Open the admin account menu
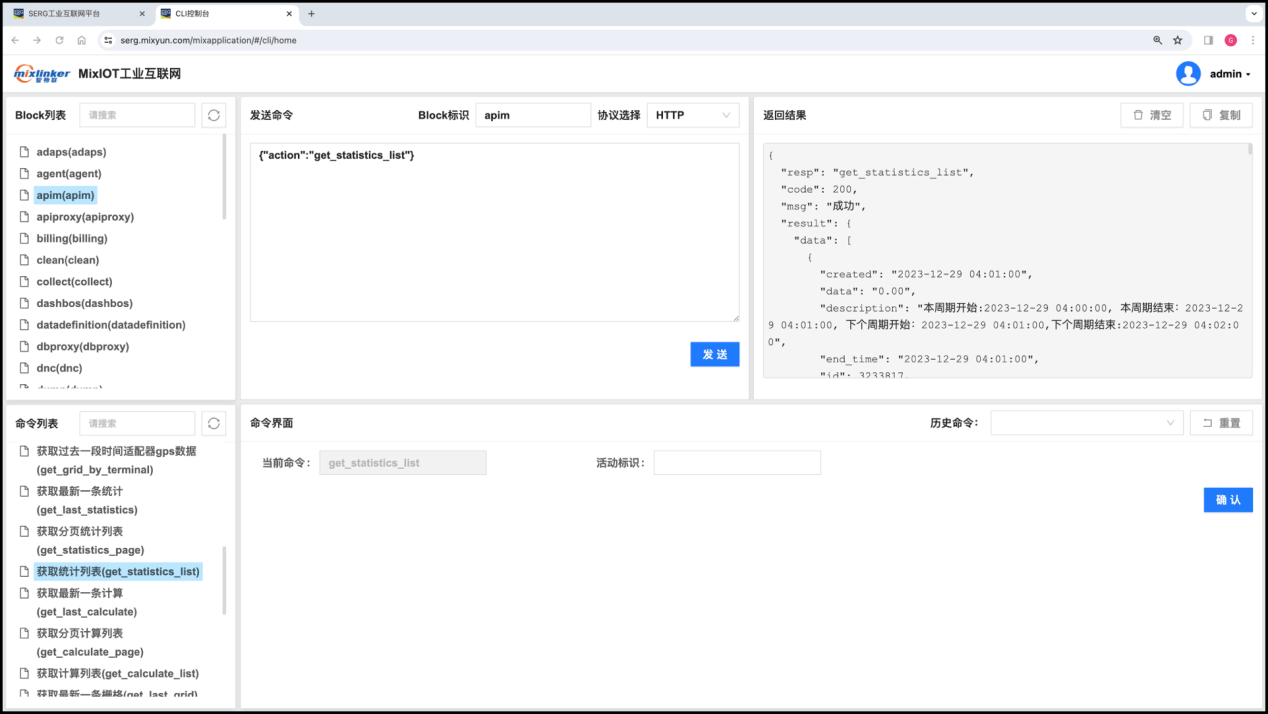 click(x=1229, y=74)
